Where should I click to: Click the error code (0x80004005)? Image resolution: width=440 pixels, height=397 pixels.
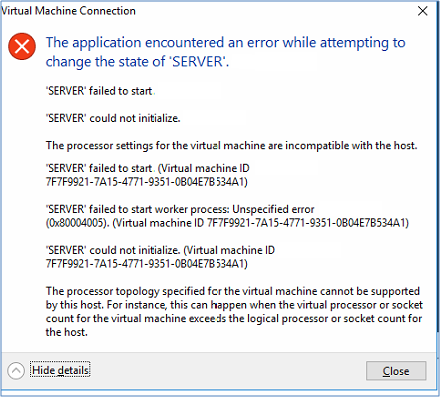(x=77, y=223)
